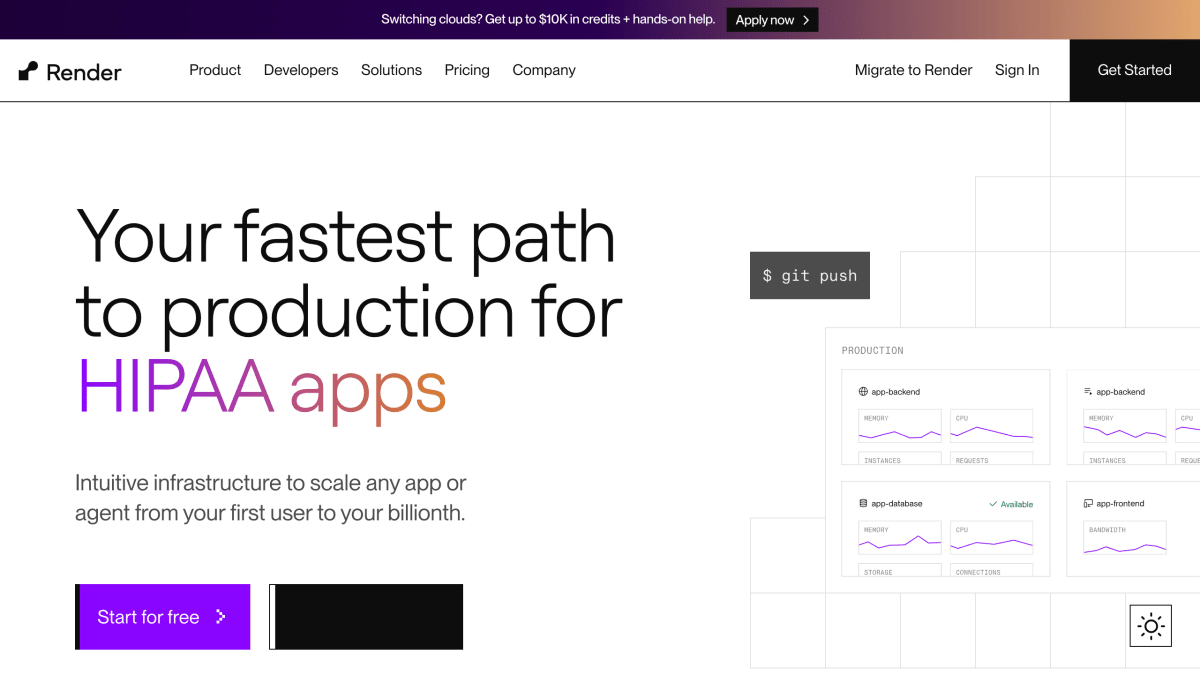Click the Migrate to Render link
1200x675 pixels.
tap(913, 70)
